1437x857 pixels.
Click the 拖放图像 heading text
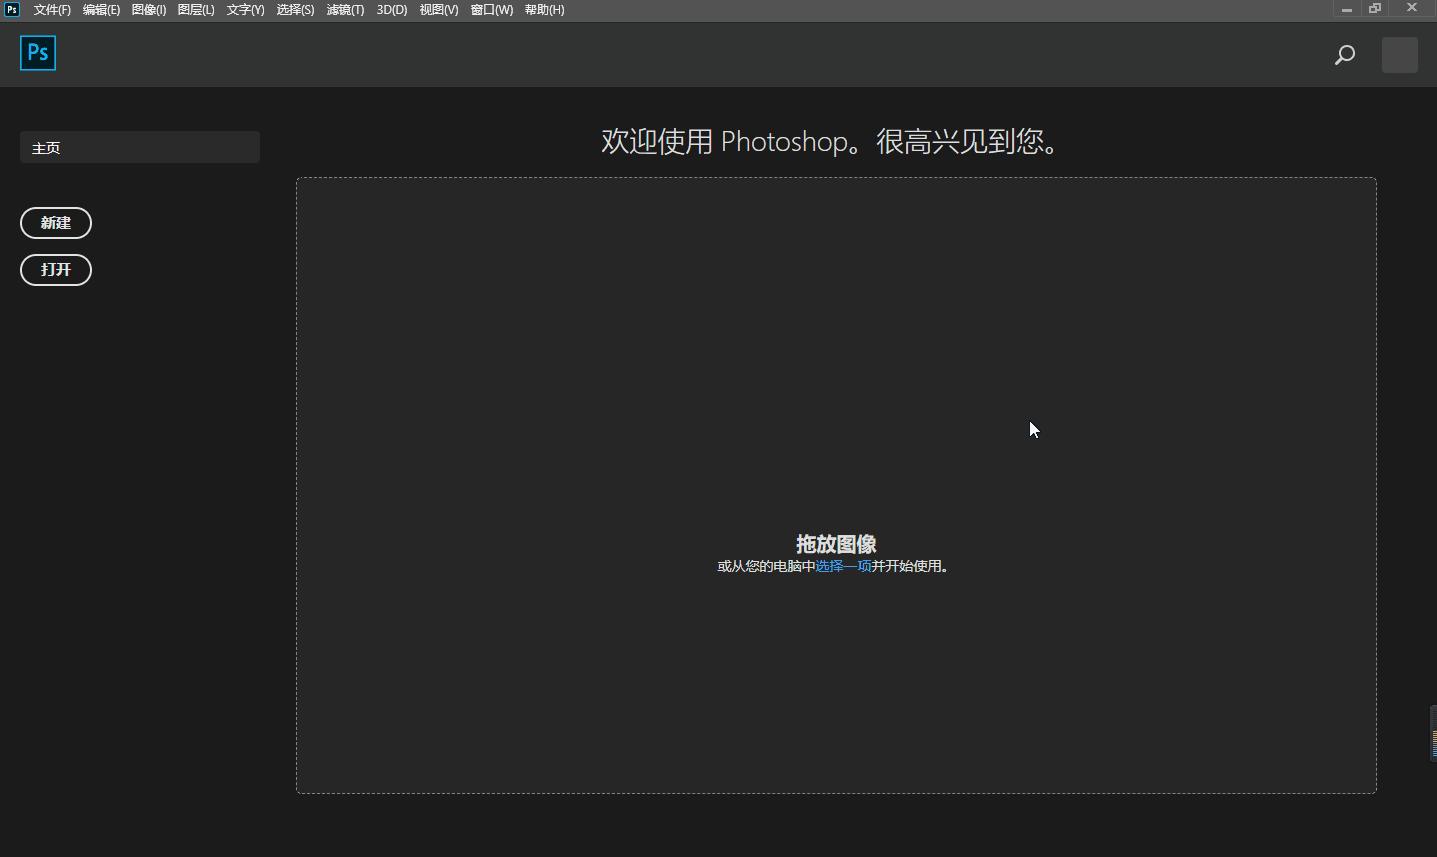pyautogui.click(x=836, y=544)
